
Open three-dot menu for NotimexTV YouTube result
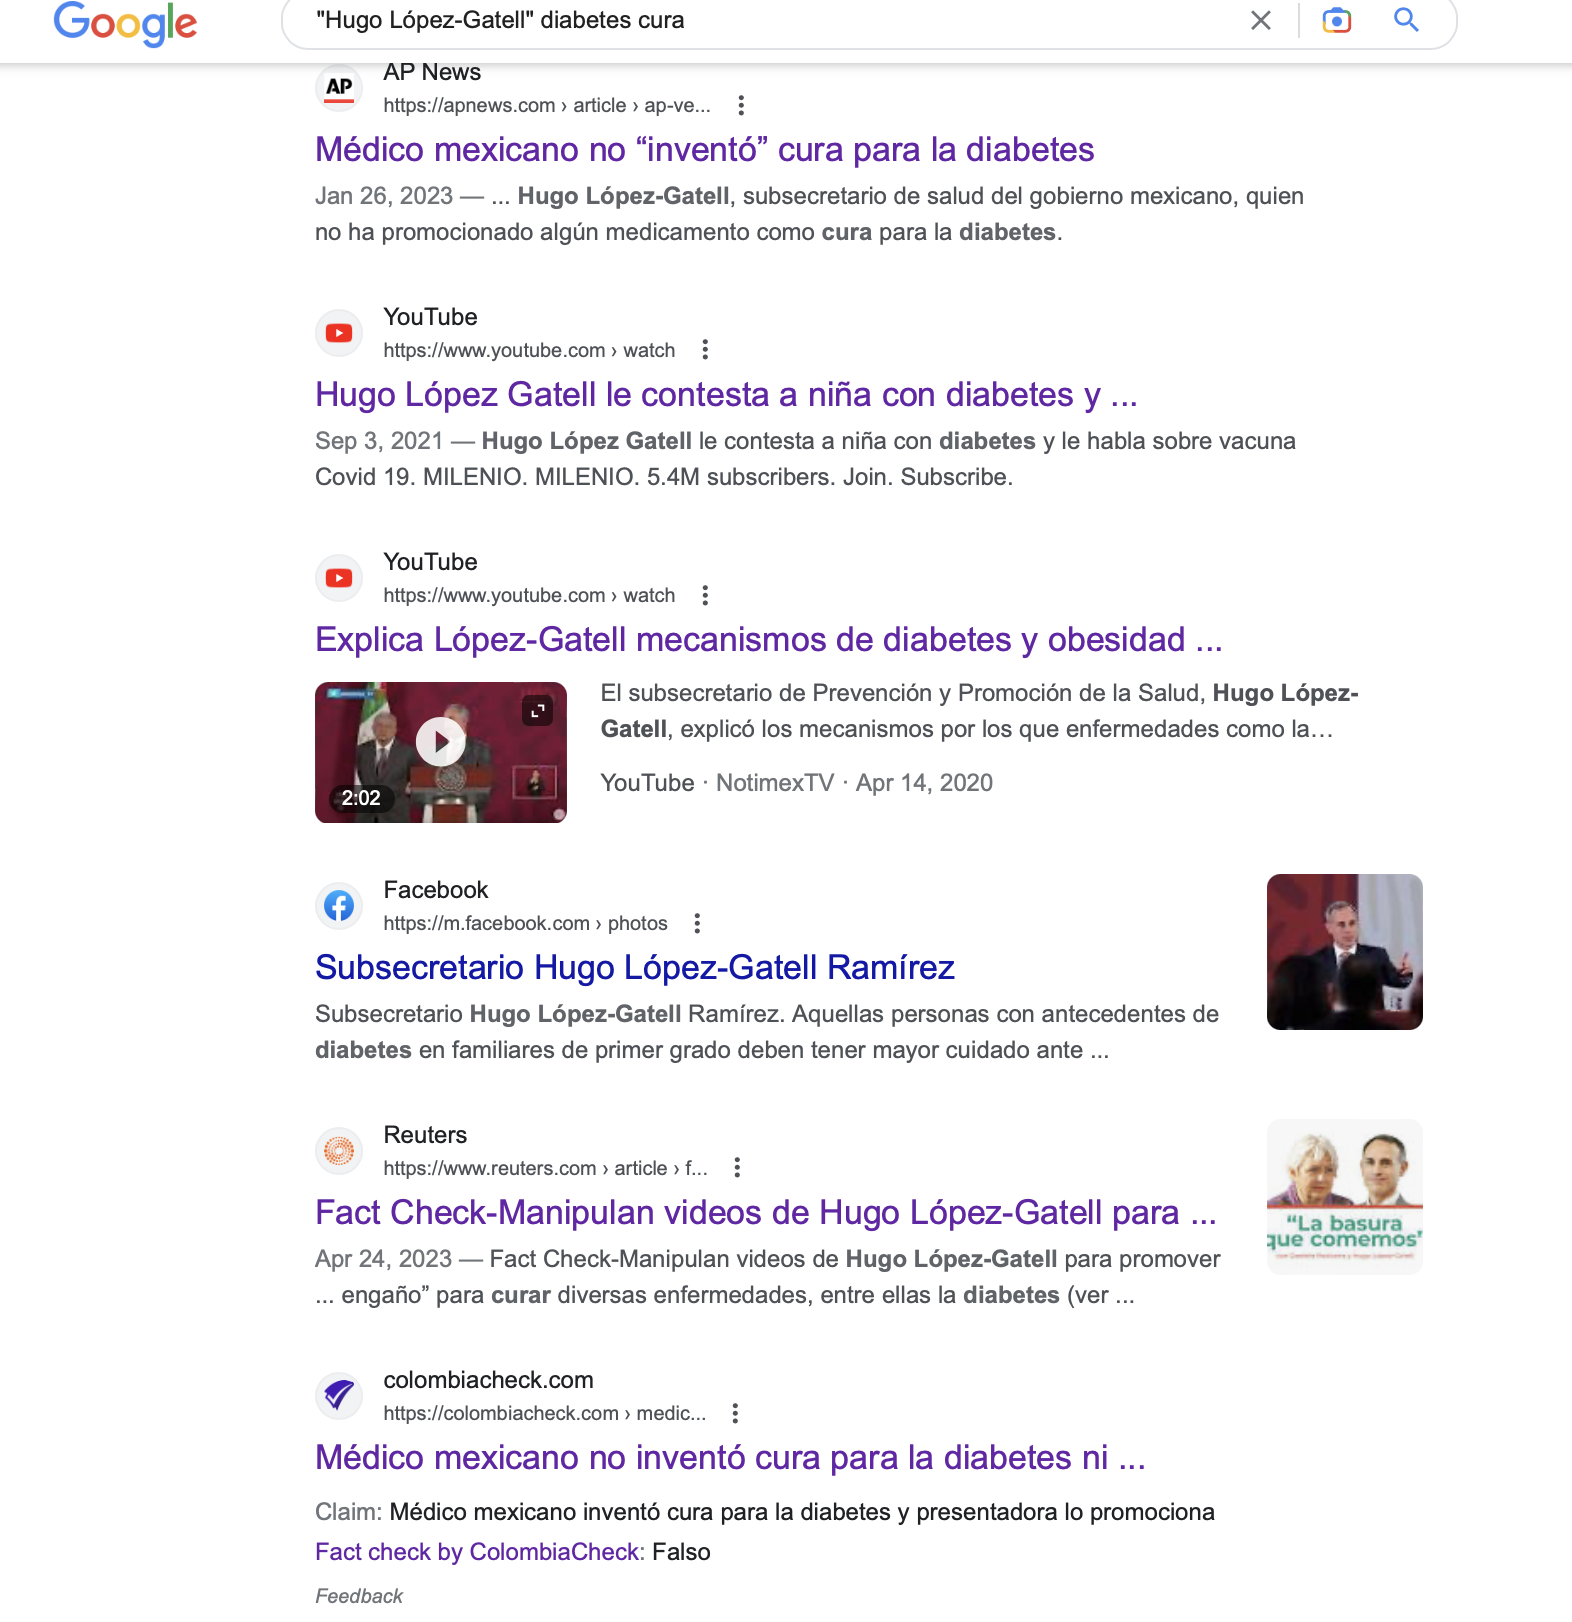(705, 595)
